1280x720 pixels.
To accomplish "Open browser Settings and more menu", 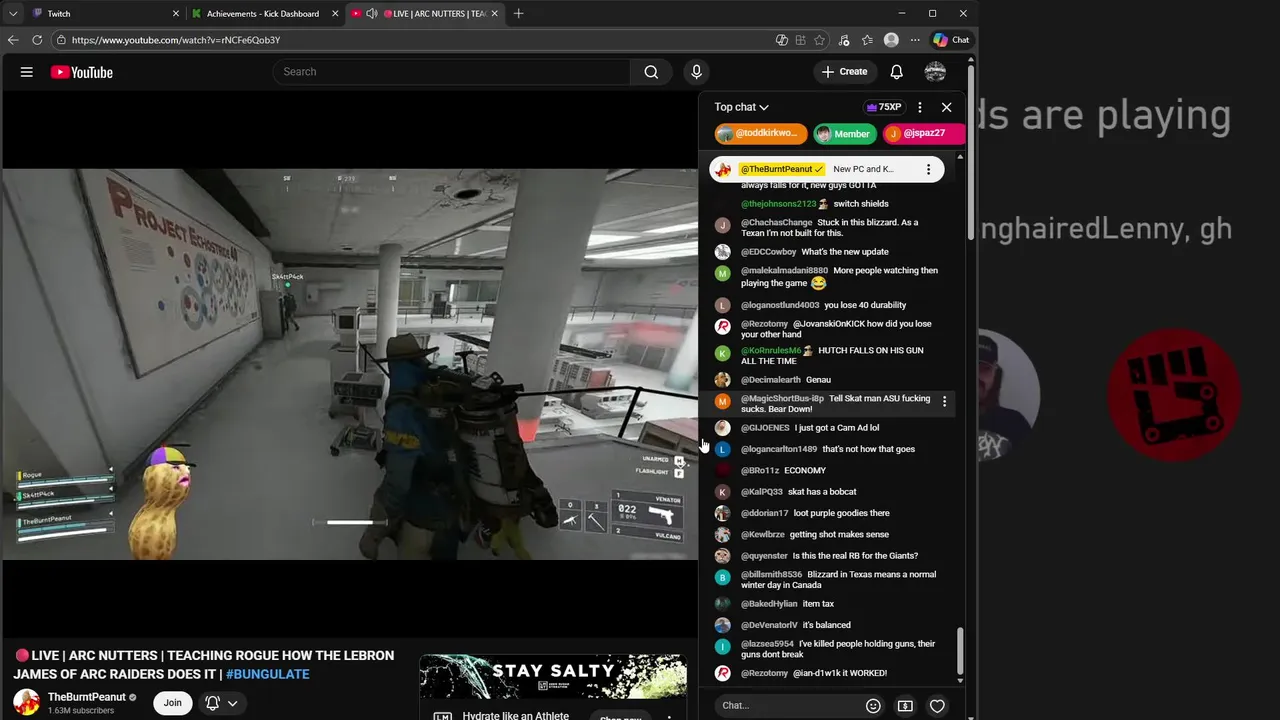I will coord(914,40).
